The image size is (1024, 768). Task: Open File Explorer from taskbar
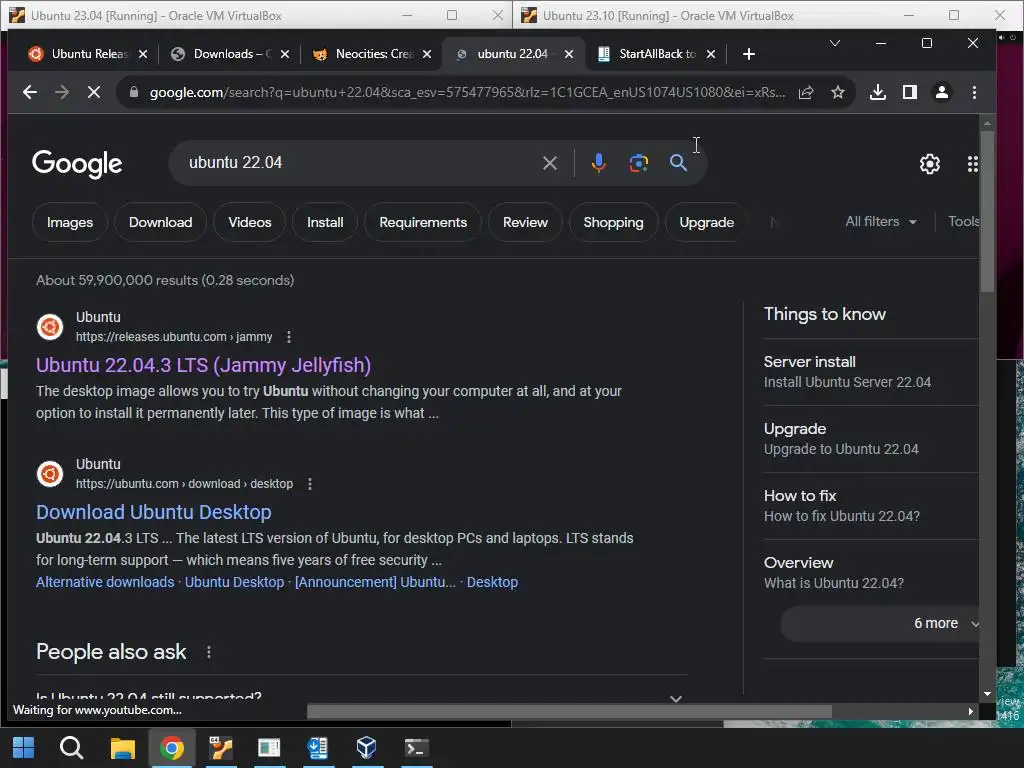122,748
